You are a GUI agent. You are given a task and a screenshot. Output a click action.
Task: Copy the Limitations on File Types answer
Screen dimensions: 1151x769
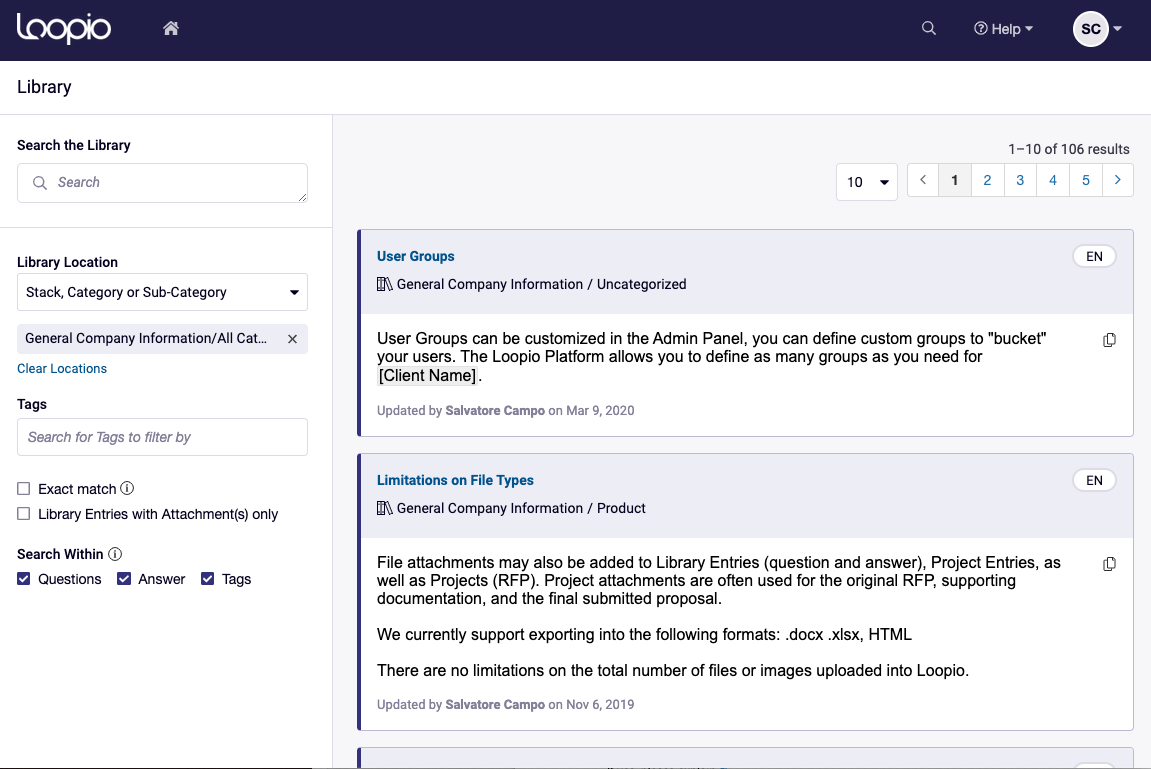(1109, 564)
